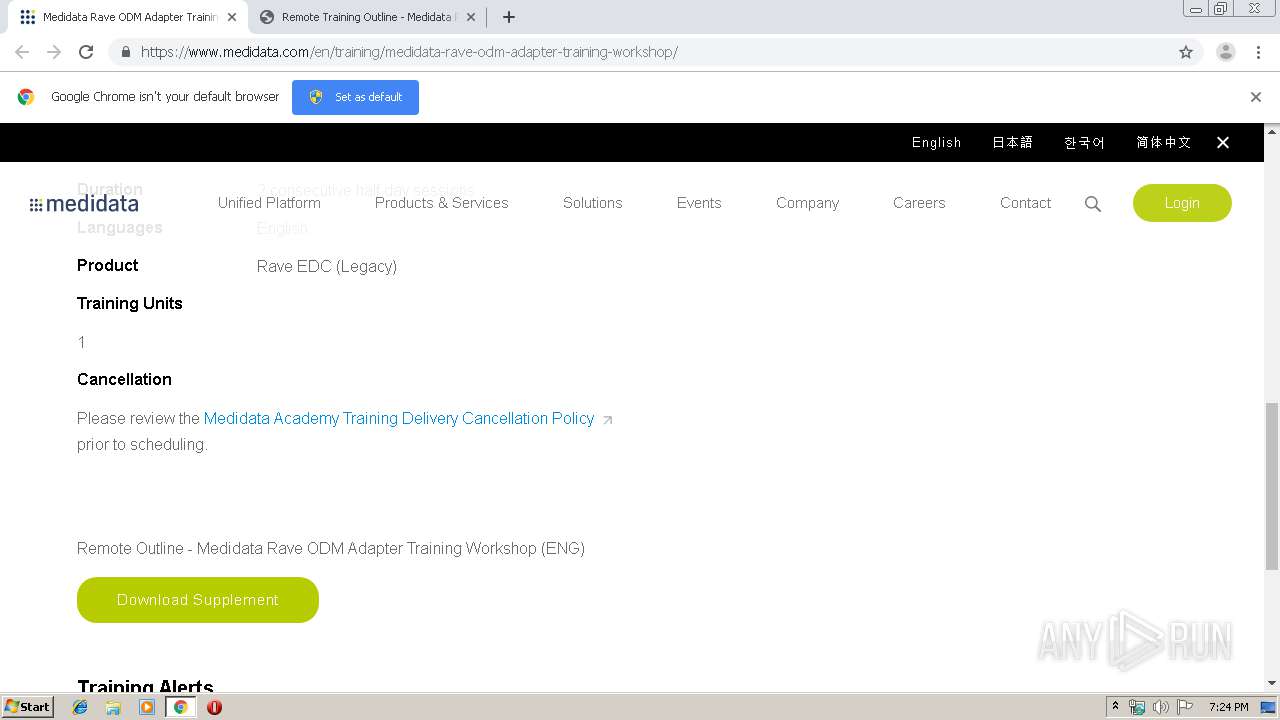Launch Internet Explorer from the taskbar
The height and width of the screenshot is (720, 1280).
[80, 707]
